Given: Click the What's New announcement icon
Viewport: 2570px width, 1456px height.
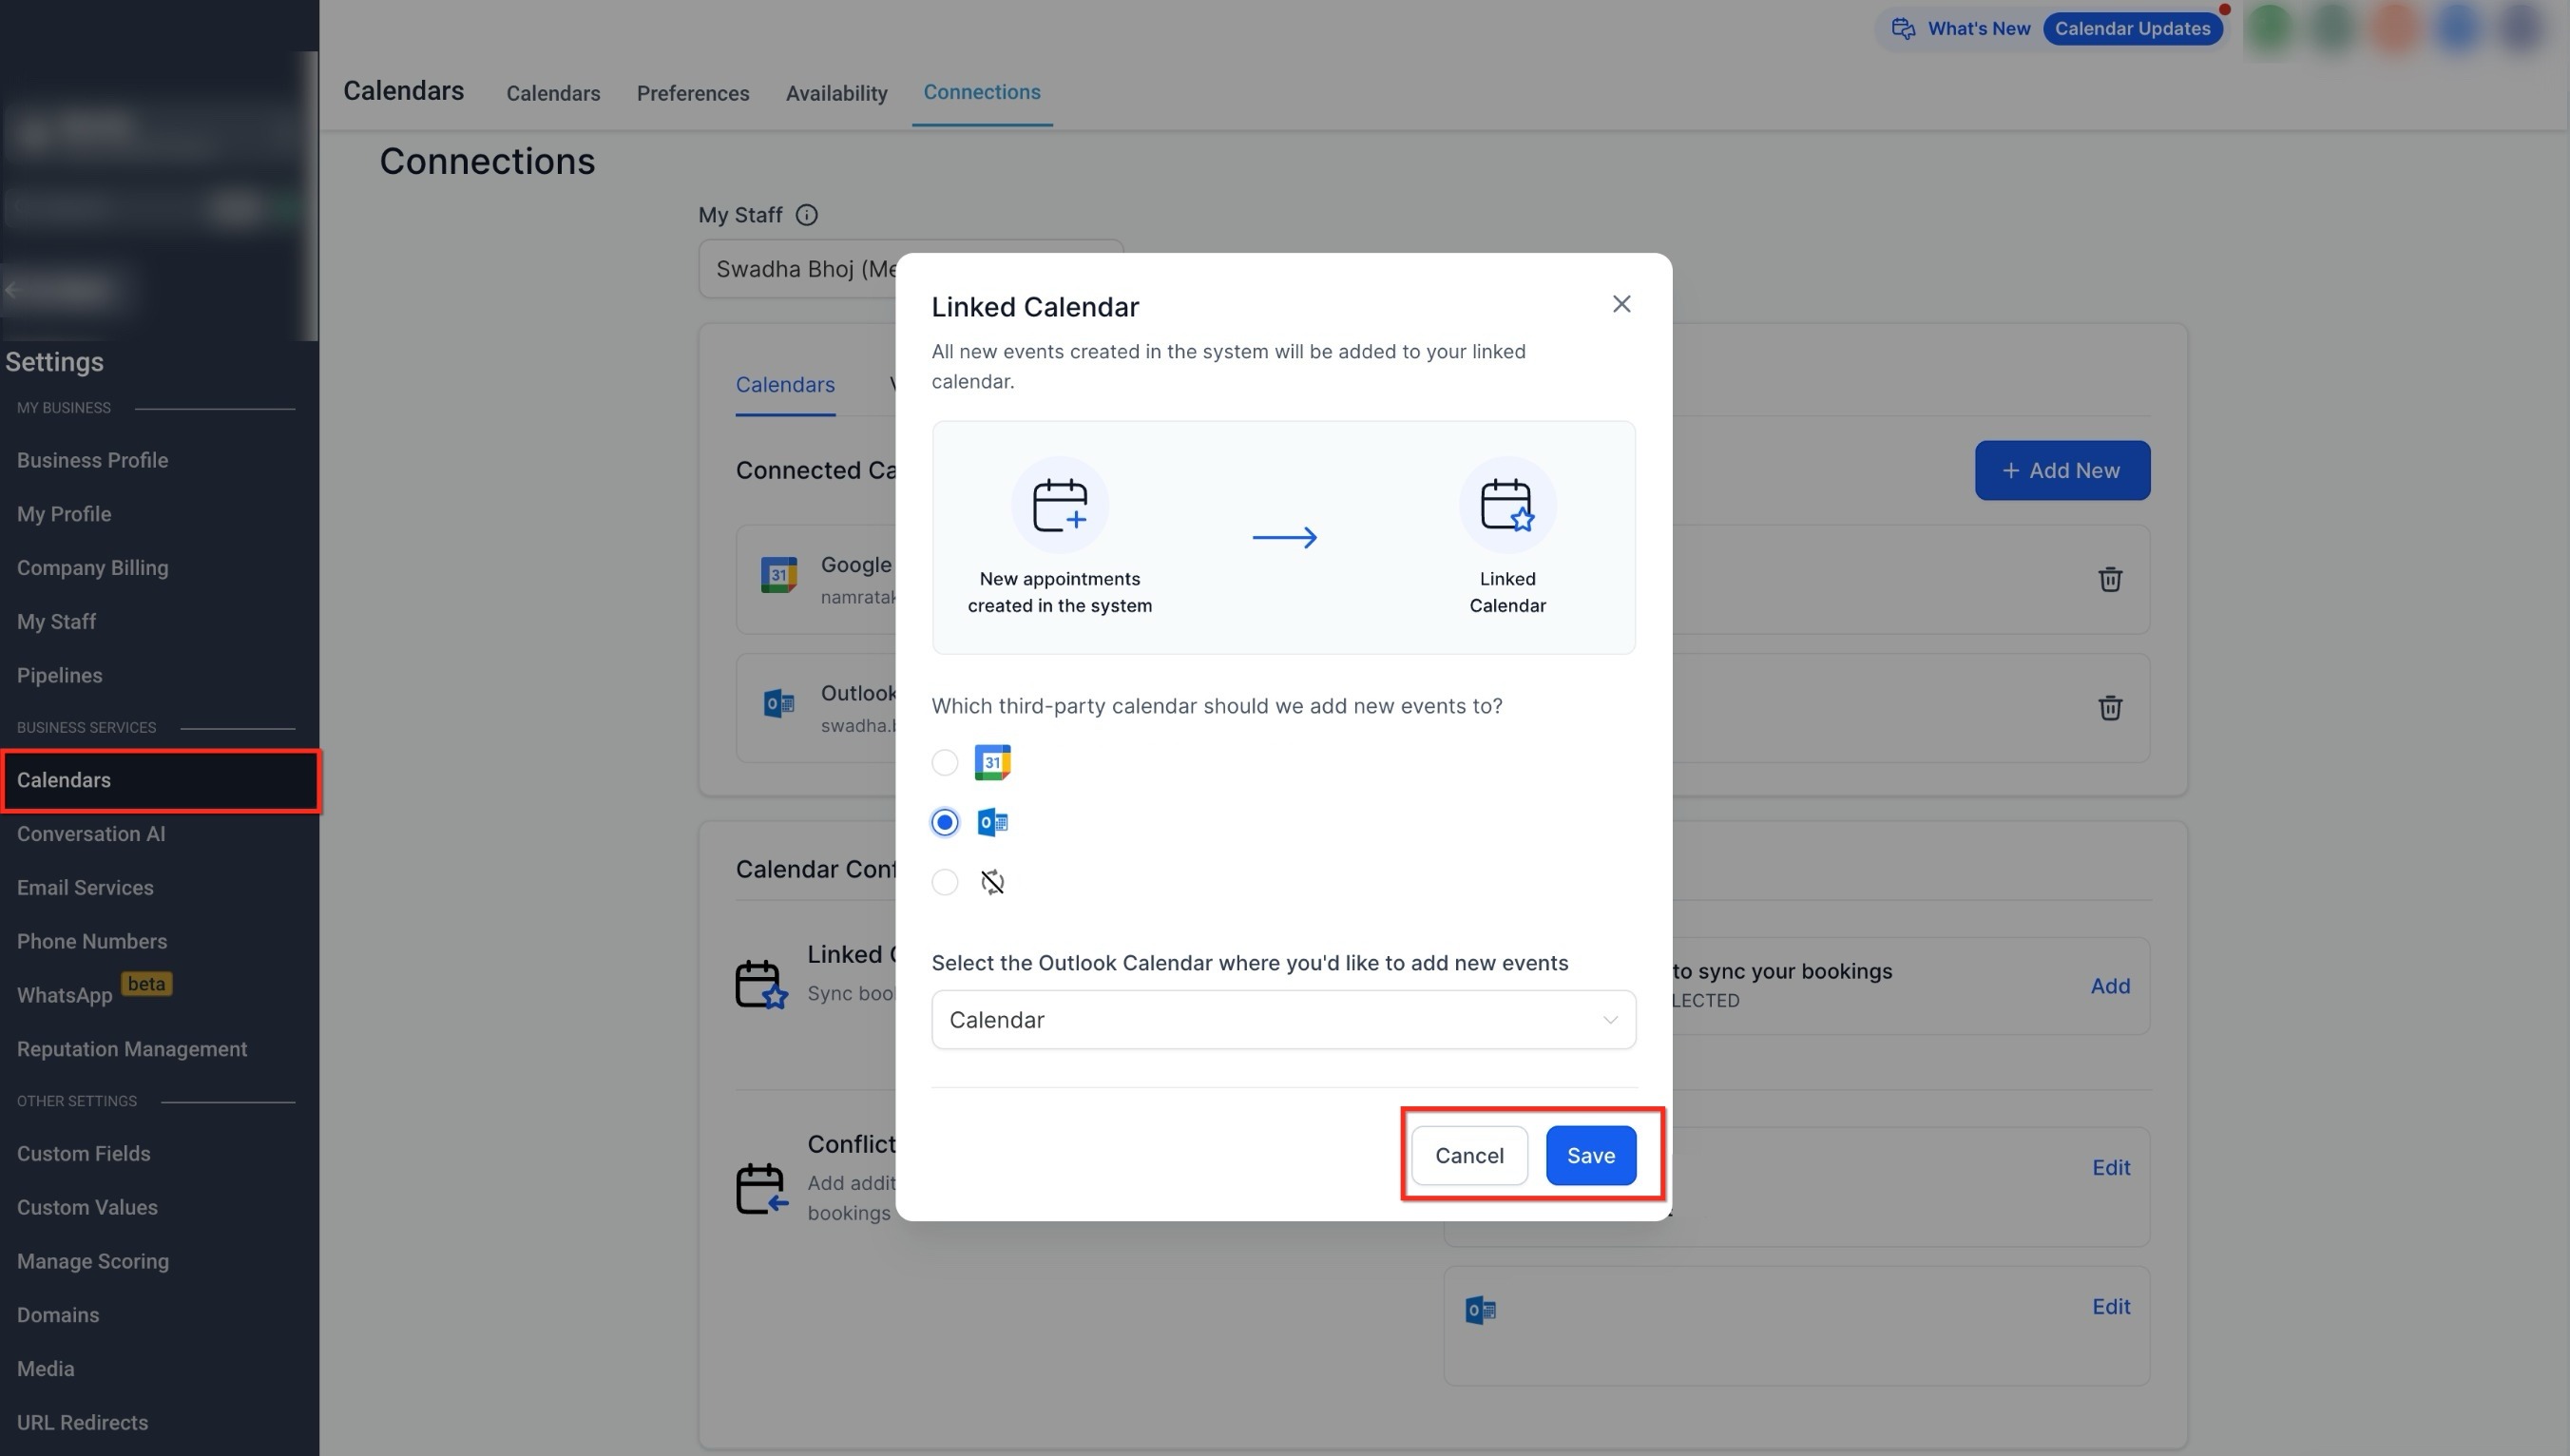Looking at the screenshot, I should tap(1902, 28).
